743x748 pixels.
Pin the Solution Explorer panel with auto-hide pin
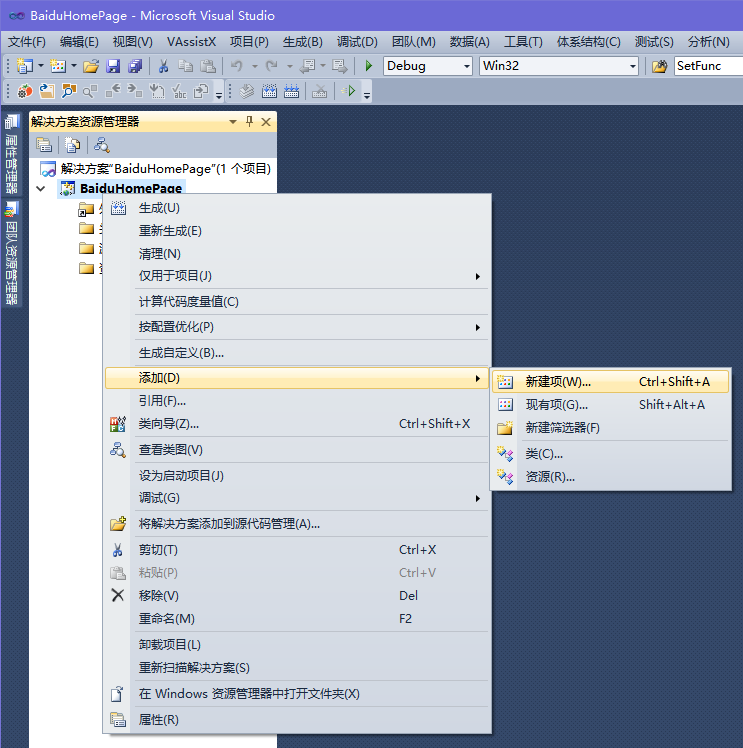tap(249, 122)
